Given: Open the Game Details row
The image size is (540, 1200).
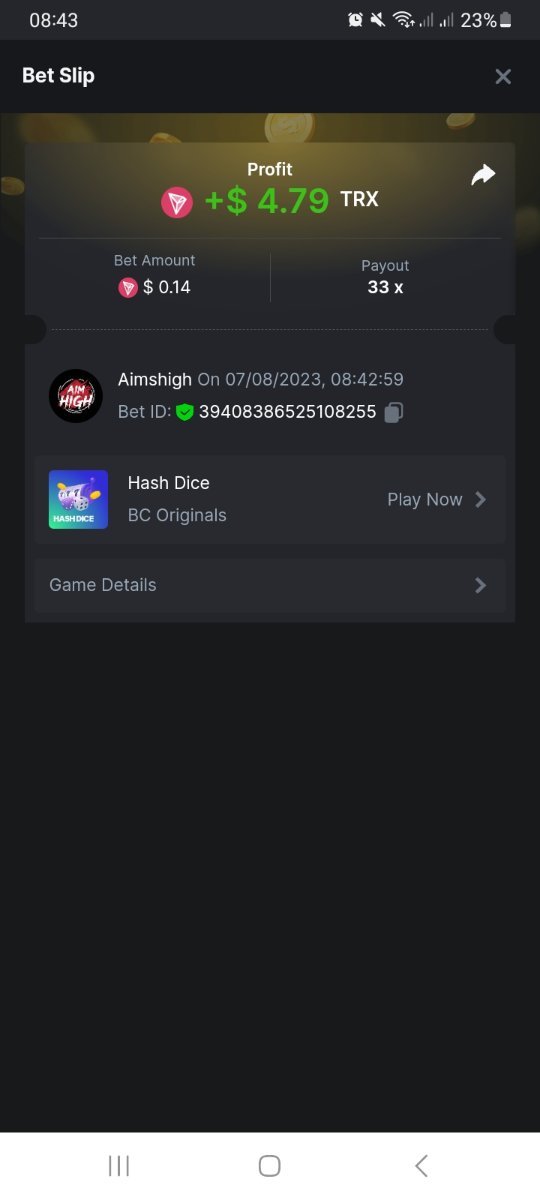Looking at the screenshot, I should click(270, 585).
